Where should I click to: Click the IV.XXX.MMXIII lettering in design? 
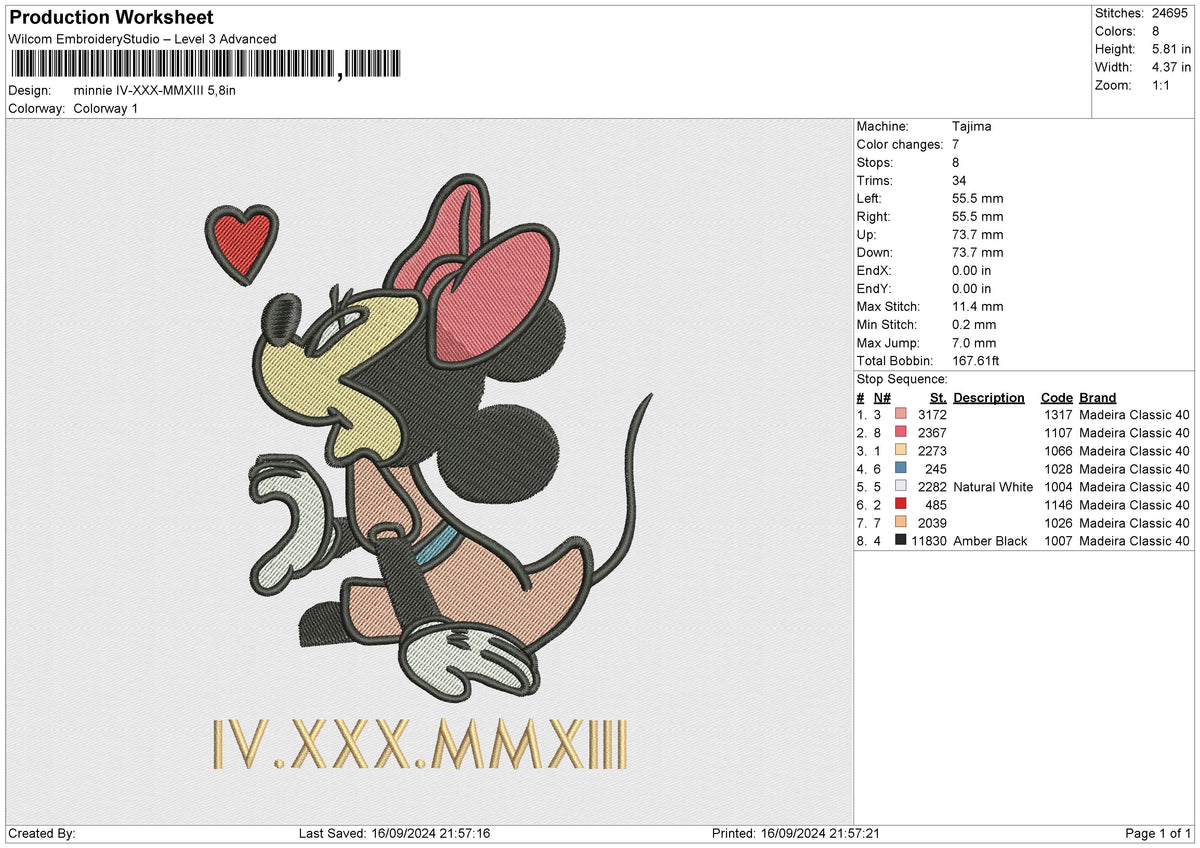coord(421,744)
